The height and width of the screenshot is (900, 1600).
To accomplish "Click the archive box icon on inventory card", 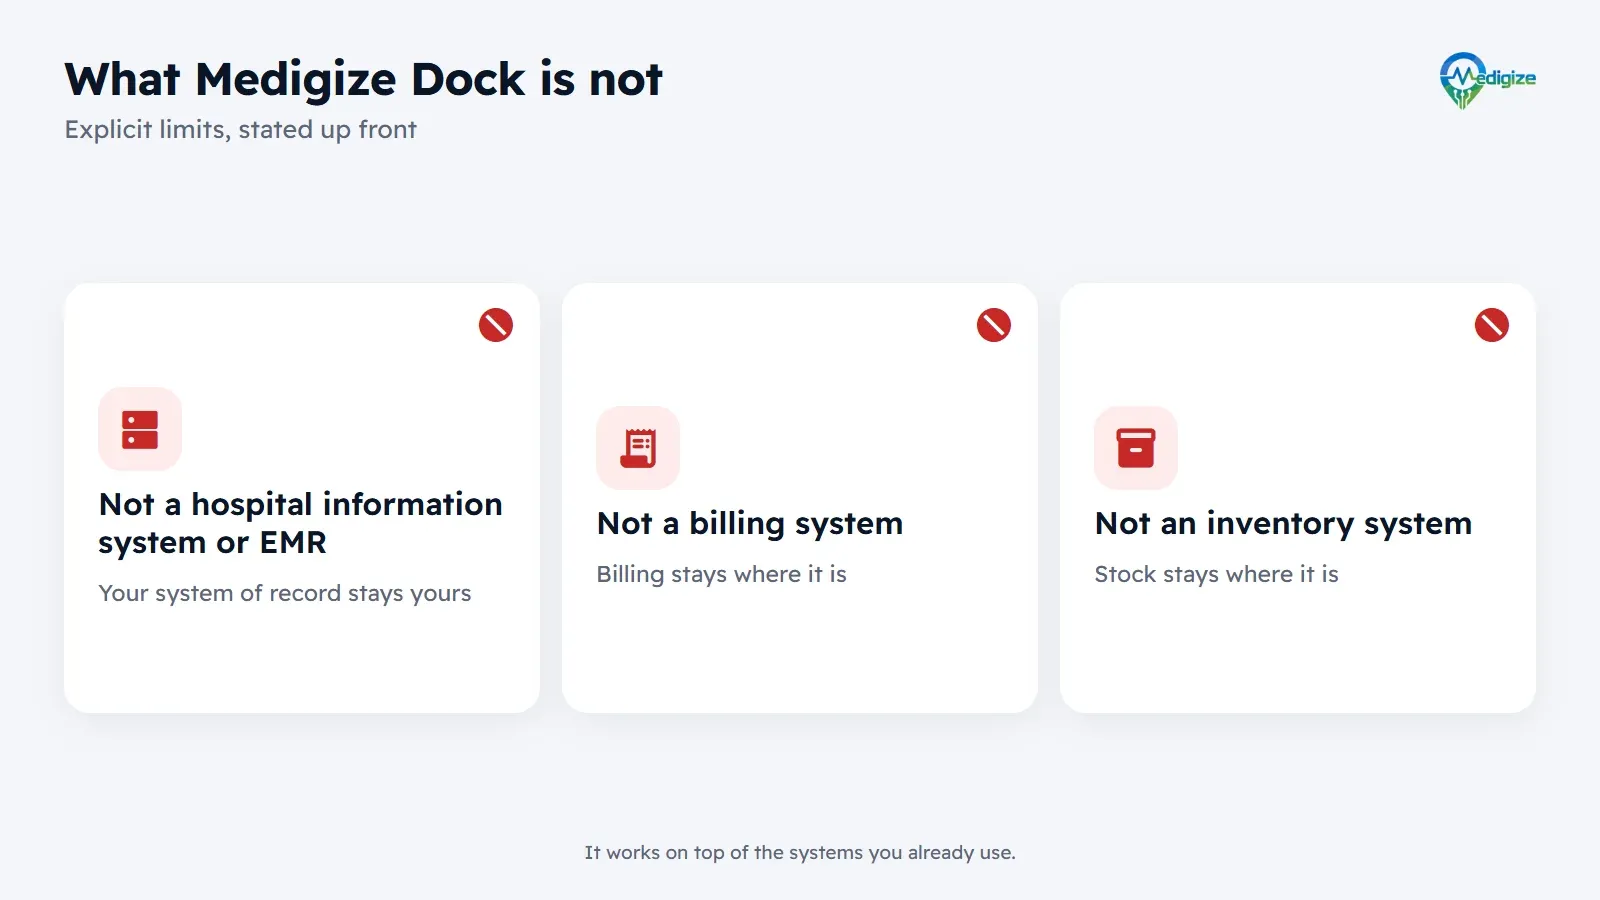I will (x=1136, y=448).
